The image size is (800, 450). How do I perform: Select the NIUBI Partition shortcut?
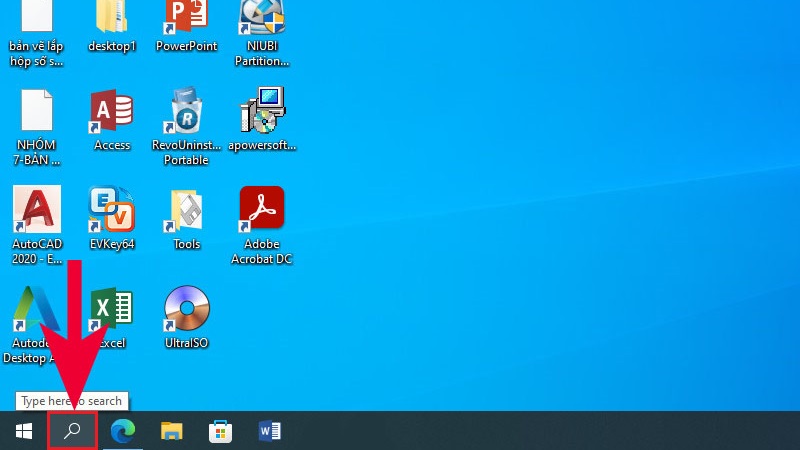[262, 16]
